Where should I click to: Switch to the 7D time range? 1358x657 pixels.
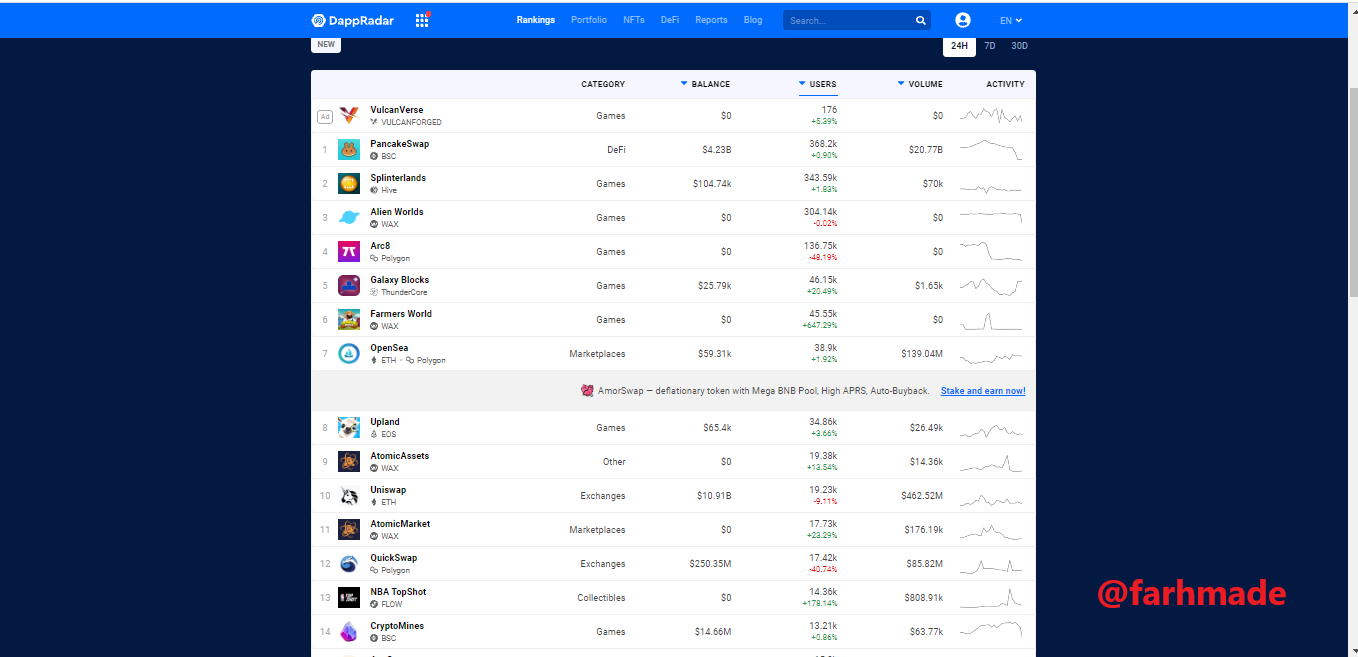click(990, 46)
